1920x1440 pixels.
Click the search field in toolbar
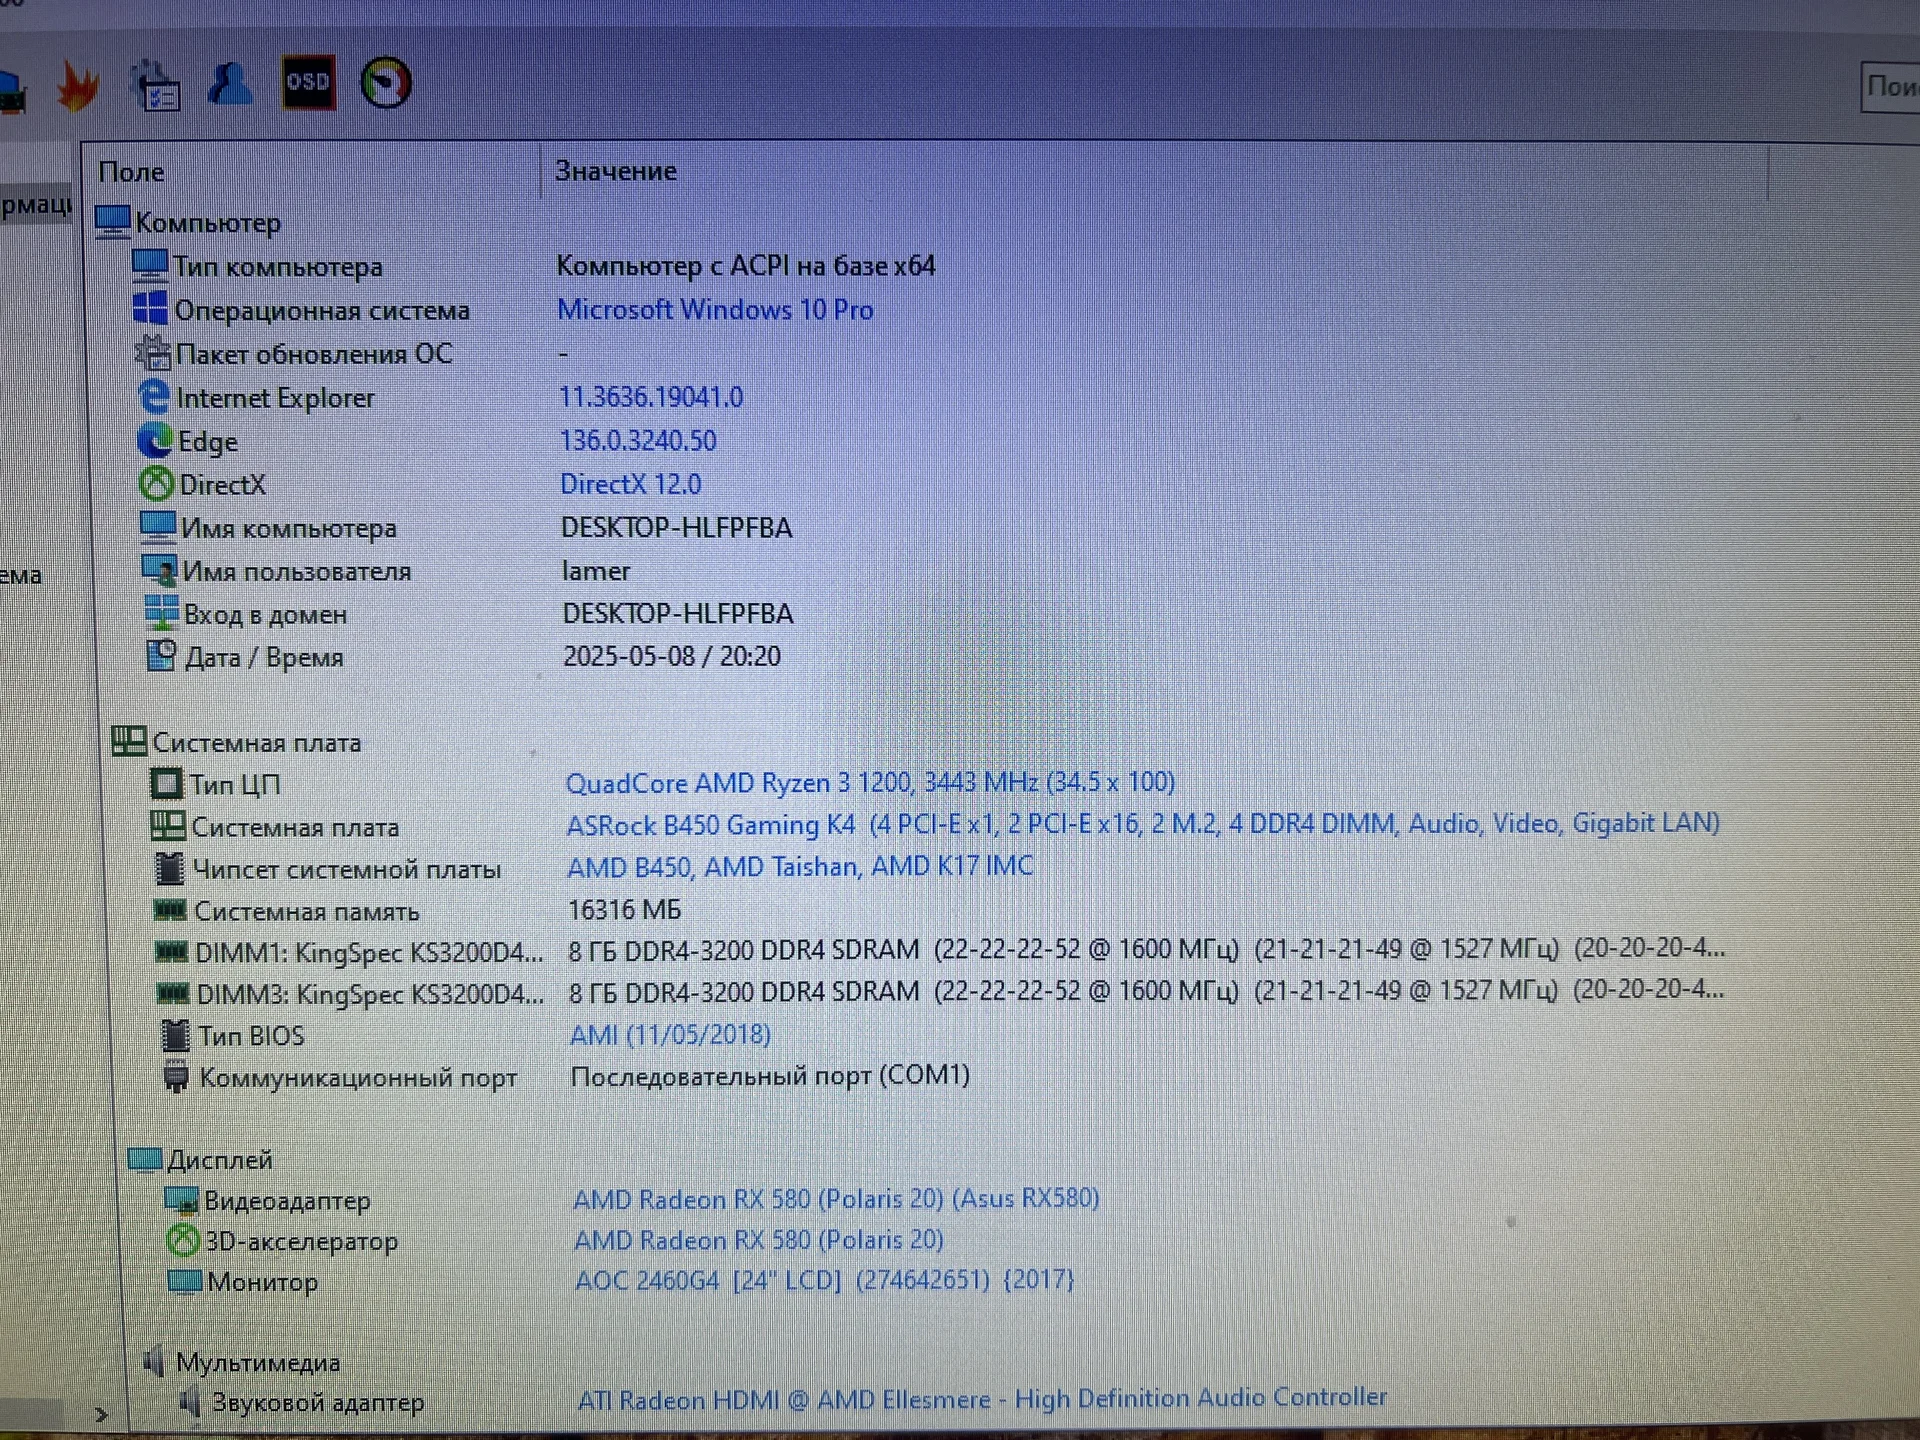[1890, 87]
